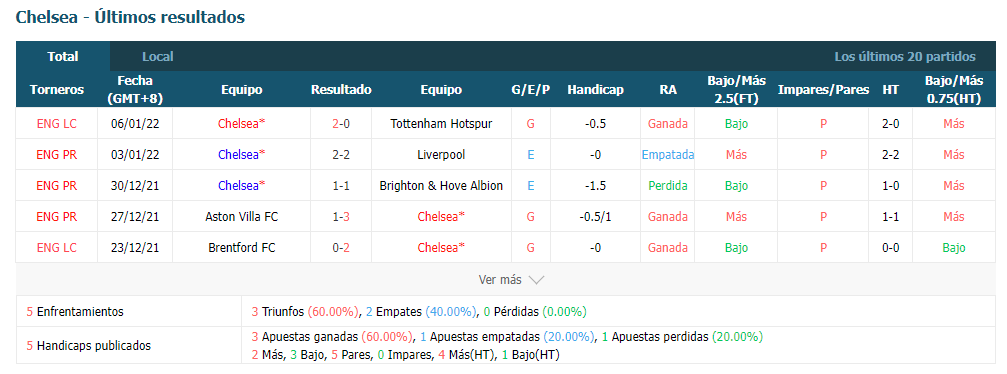This screenshot has height=374, width=1007.
Task: Open Brentford FC team link
Action: click(241, 247)
